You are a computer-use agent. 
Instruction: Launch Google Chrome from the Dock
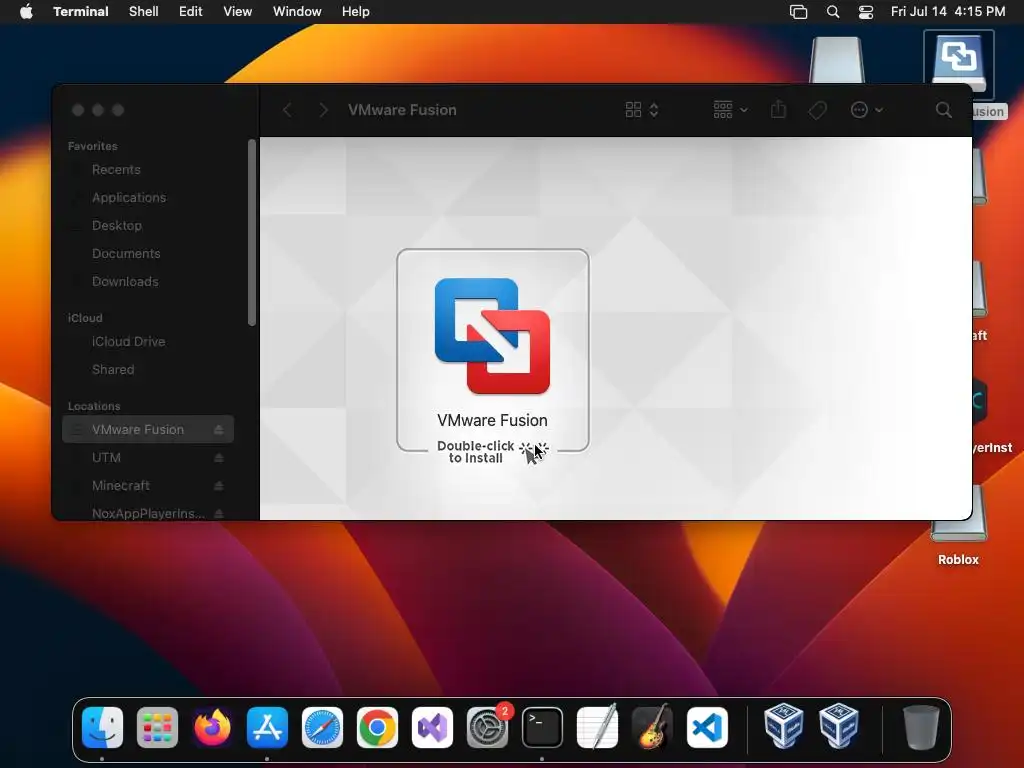[377, 727]
